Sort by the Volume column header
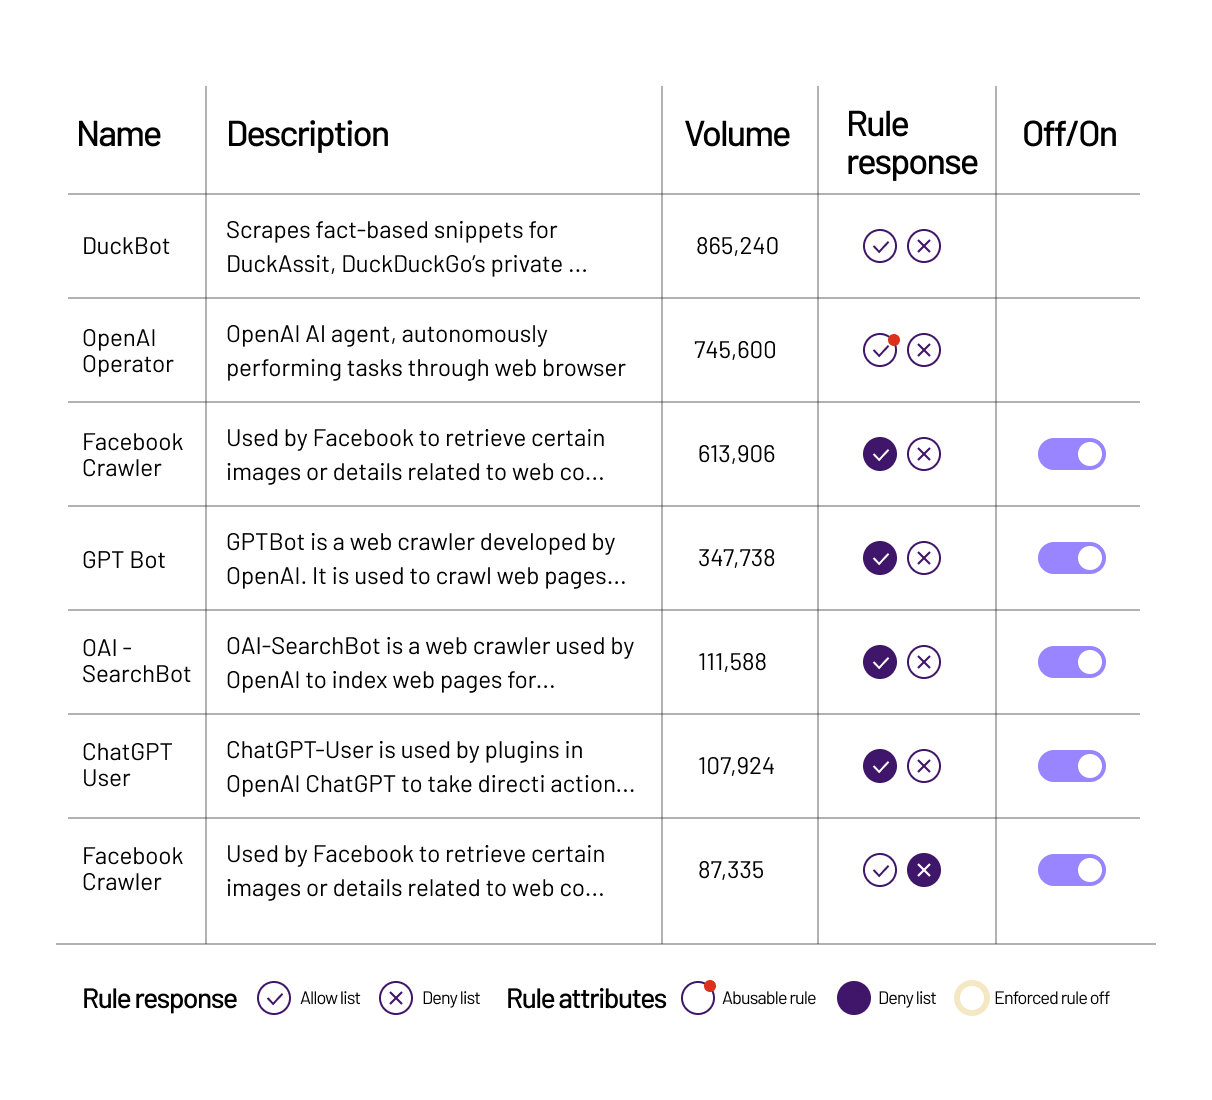The image size is (1212, 1100). click(737, 135)
